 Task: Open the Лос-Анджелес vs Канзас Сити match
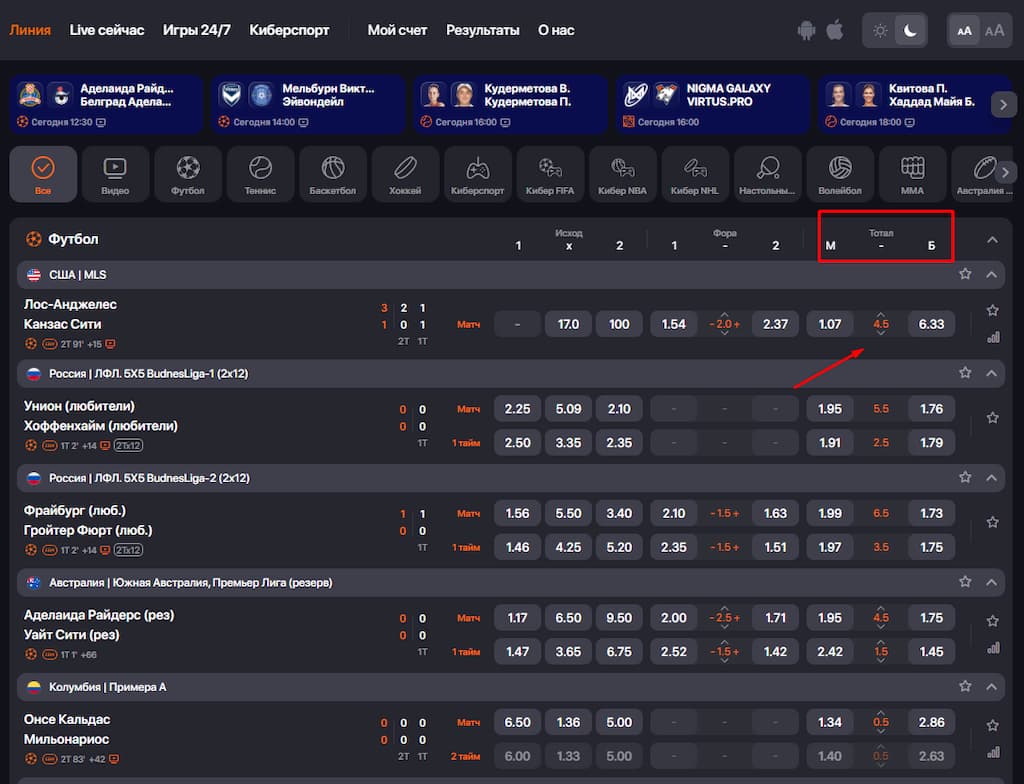coord(71,314)
